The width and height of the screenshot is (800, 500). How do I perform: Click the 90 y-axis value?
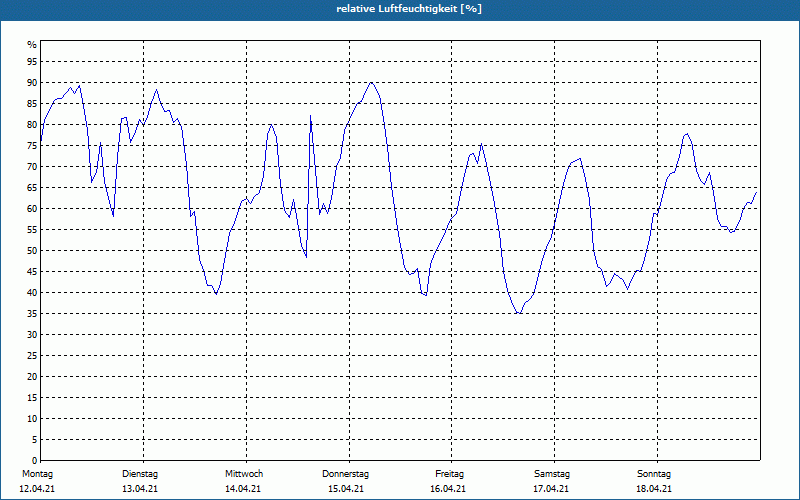pos(32,83)
